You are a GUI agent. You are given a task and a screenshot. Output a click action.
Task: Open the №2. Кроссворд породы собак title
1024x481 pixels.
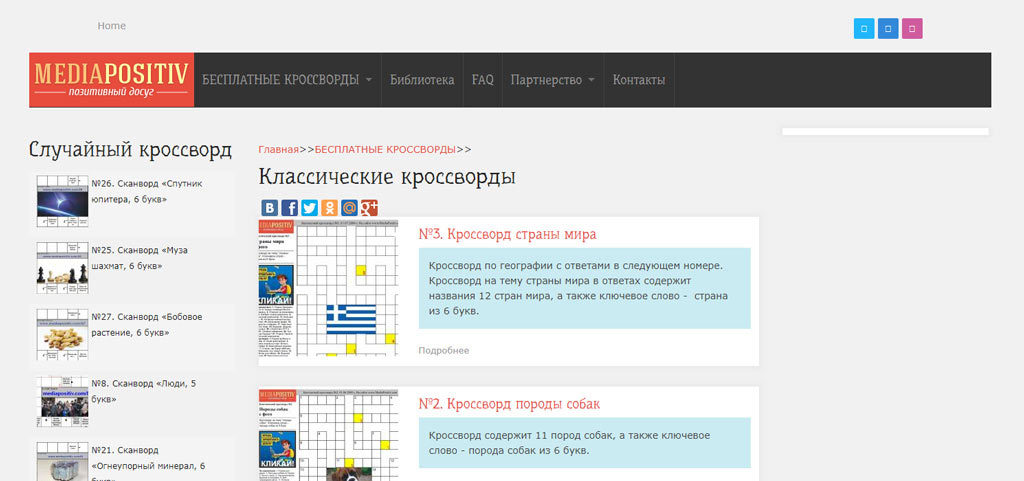[509, 404]
